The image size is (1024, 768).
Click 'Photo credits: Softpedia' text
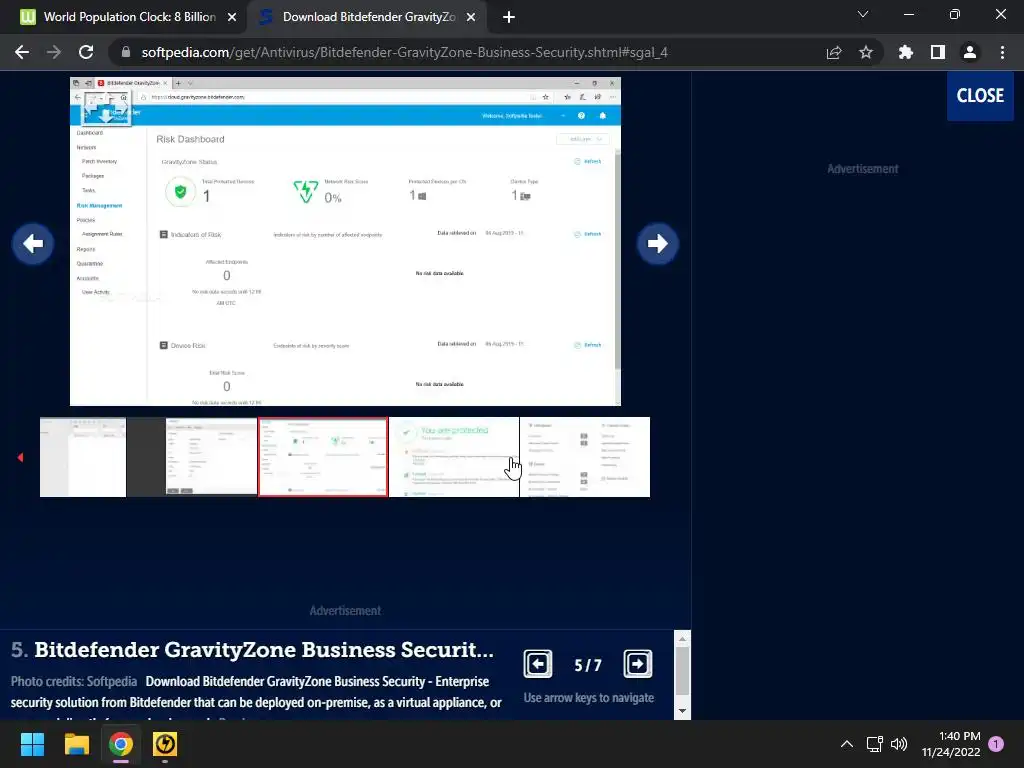74,681
